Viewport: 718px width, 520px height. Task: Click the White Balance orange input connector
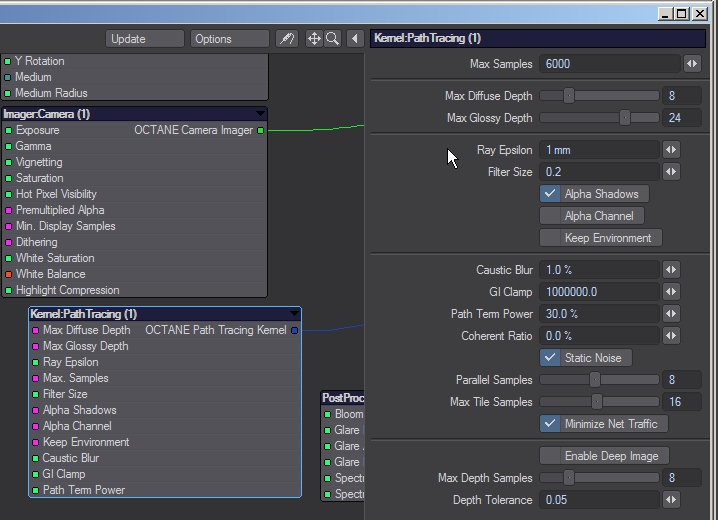click(x=9, y=274)
